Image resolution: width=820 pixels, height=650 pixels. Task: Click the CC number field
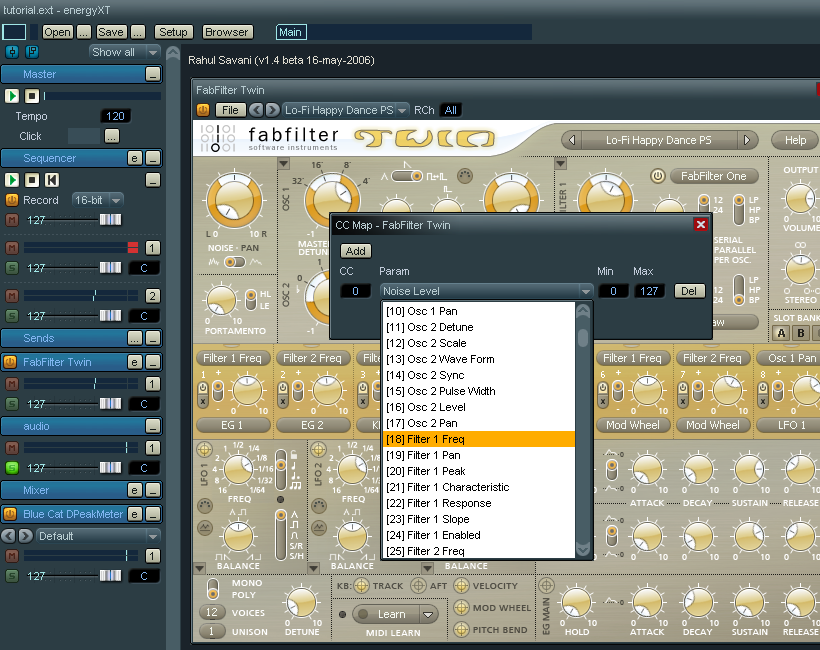[355, 291]
